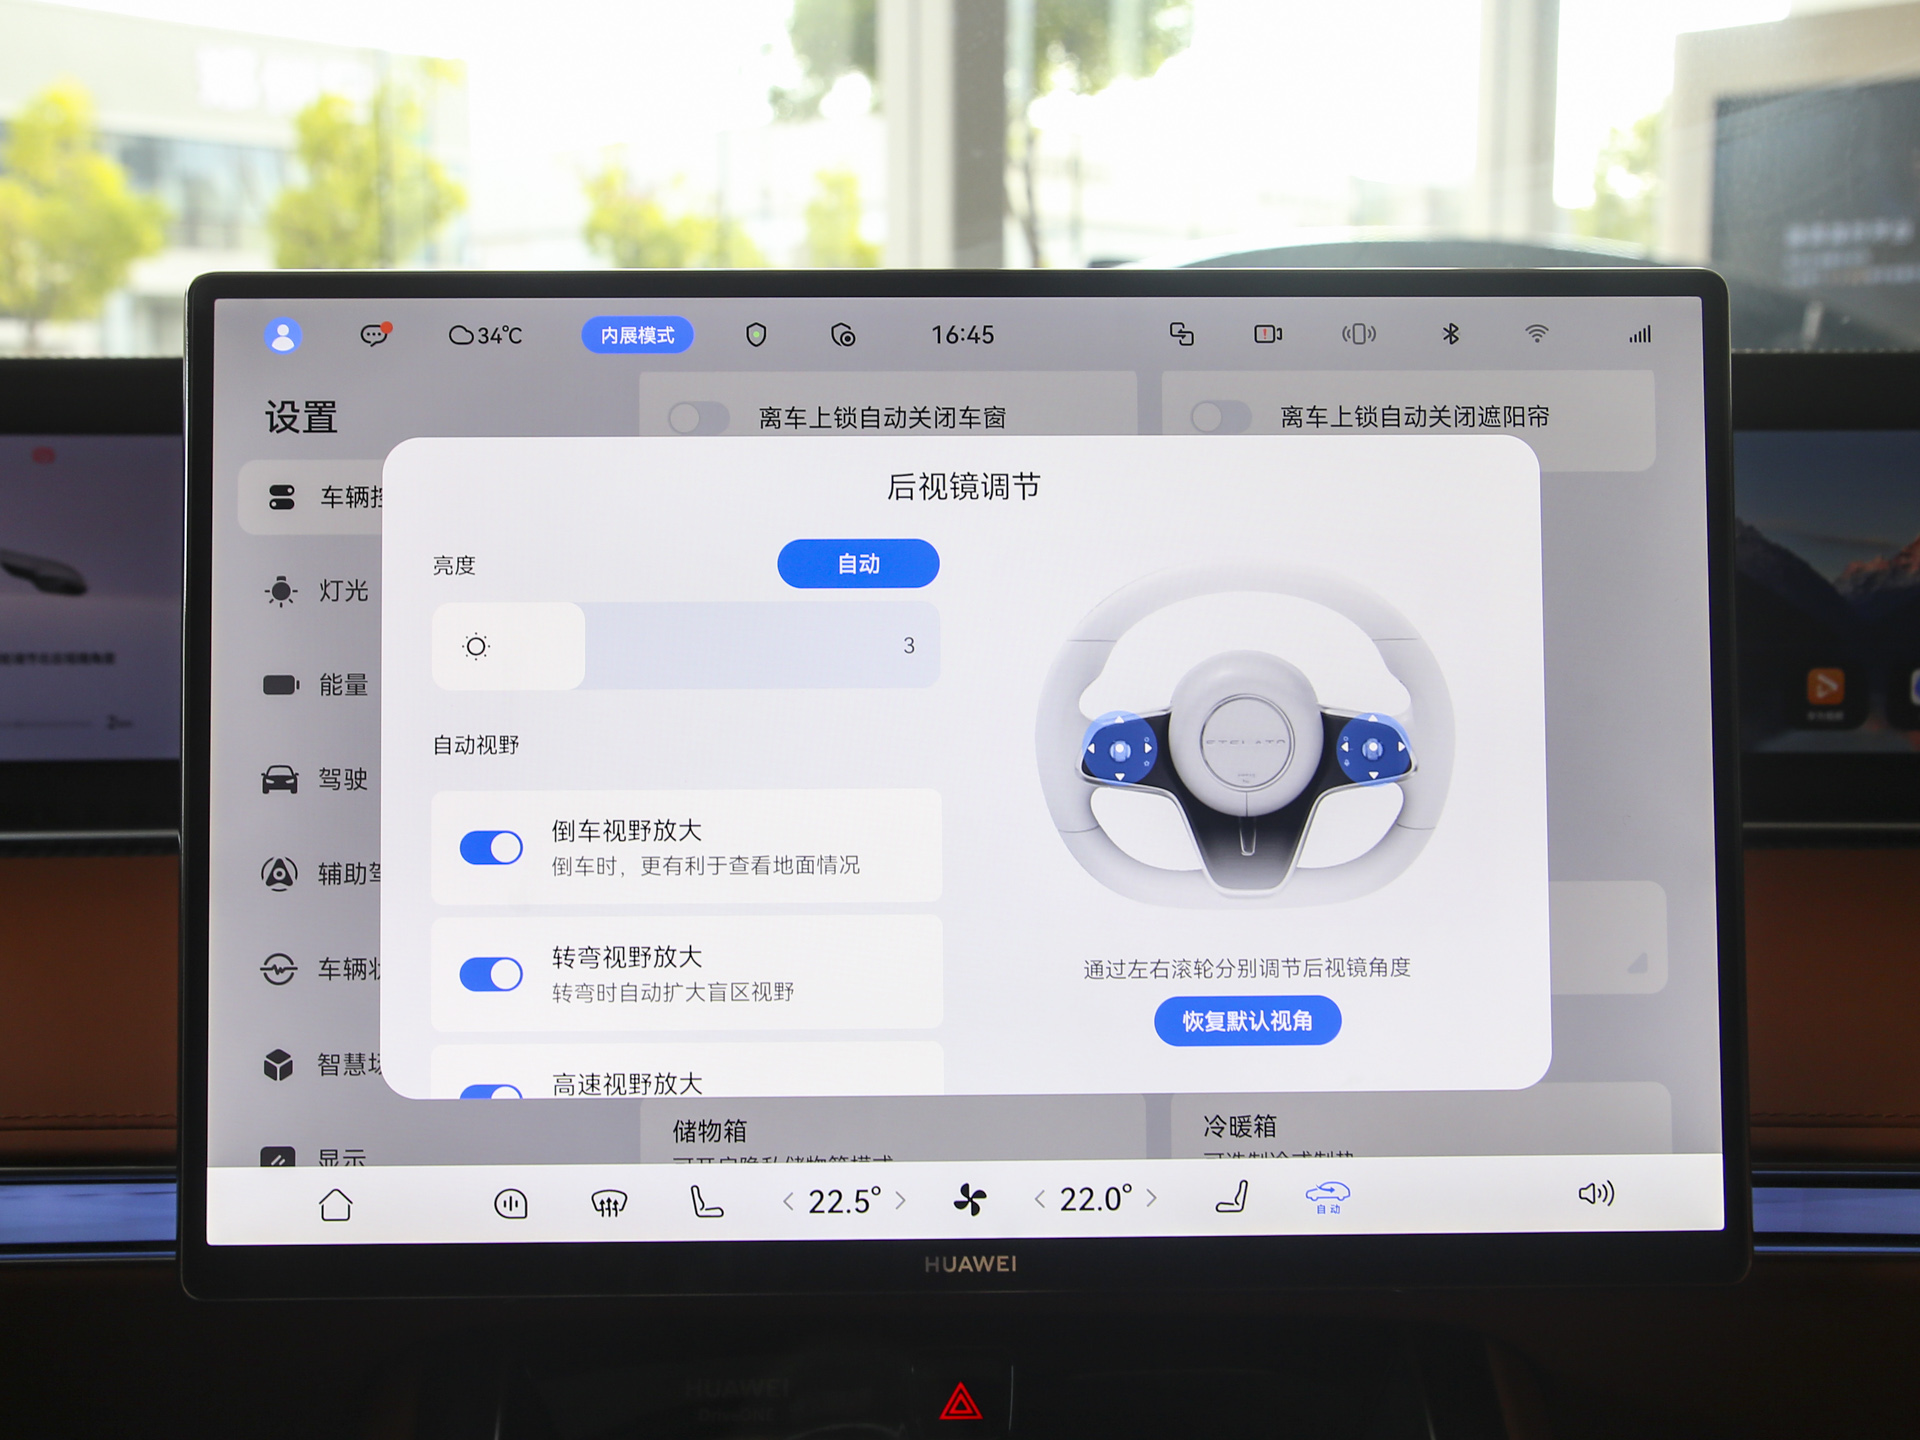Select the Bluetooth icon in the status bar
This screenshot has height=1440, width=1920.
pyautogui.click(x=1451, y=335)
